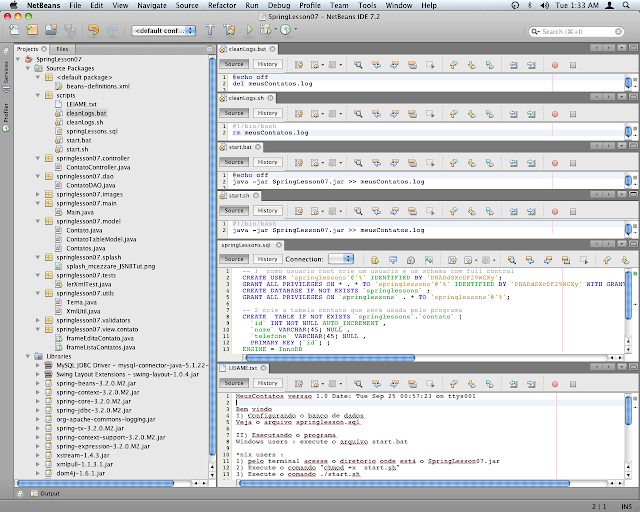
Task: Toggle Source view in springLessons.sql editor
Action: (233, 259)
